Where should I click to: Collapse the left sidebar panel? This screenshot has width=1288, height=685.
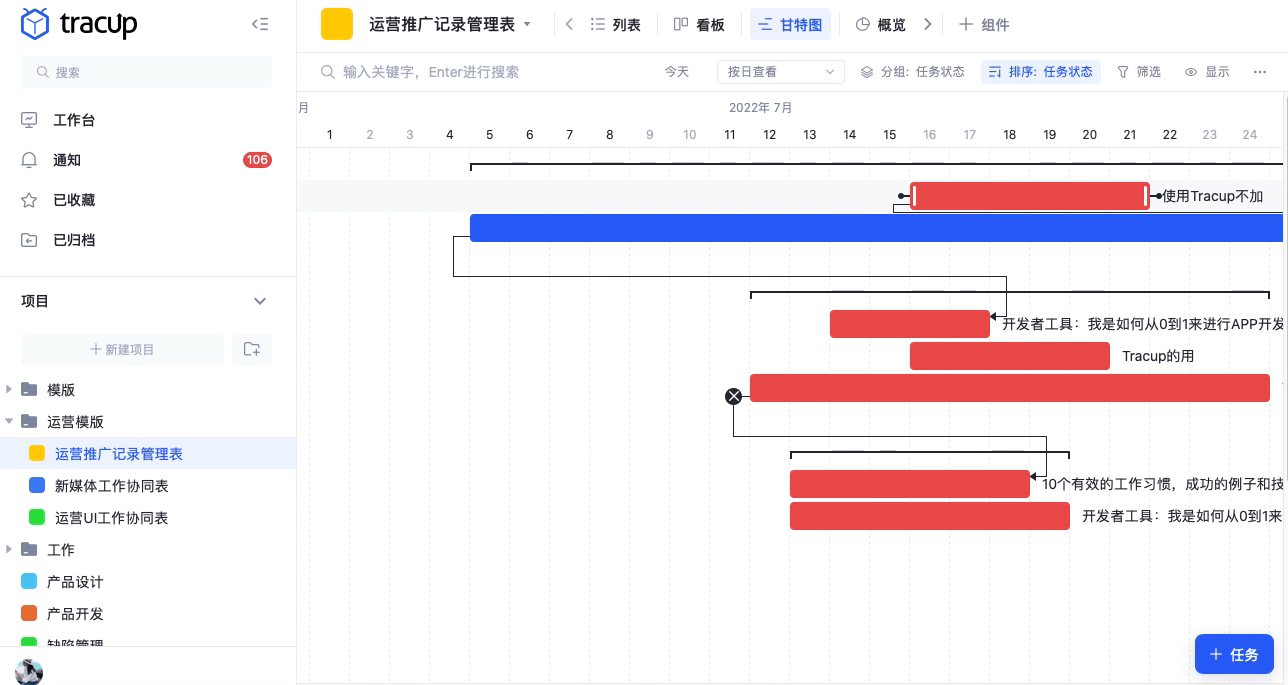point(260,24)
